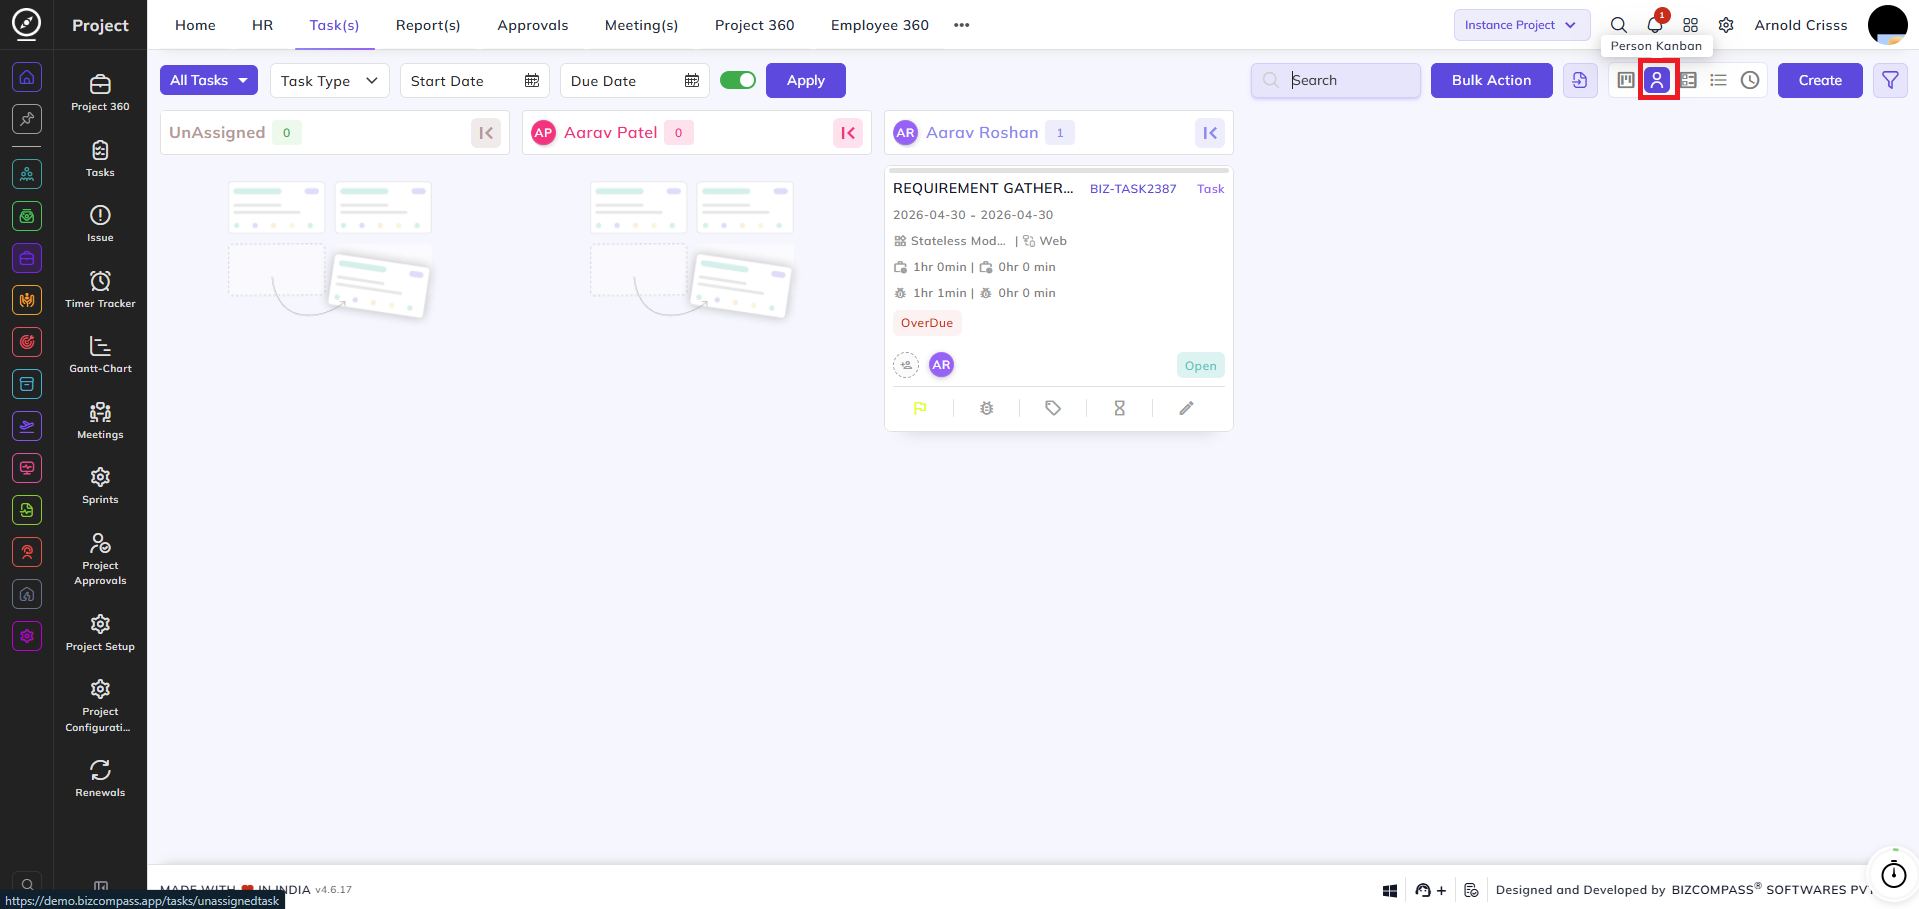The height and width of the screenshot is (909, 1919).
Task: Open the Due Date calendar picker
Action: click(x=692, y=81)
